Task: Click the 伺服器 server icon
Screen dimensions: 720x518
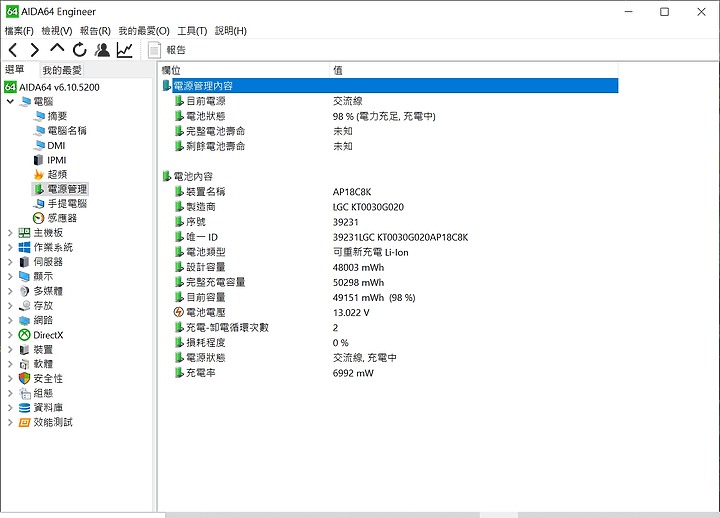Action: pyautogui.click(x=24, y=262)
